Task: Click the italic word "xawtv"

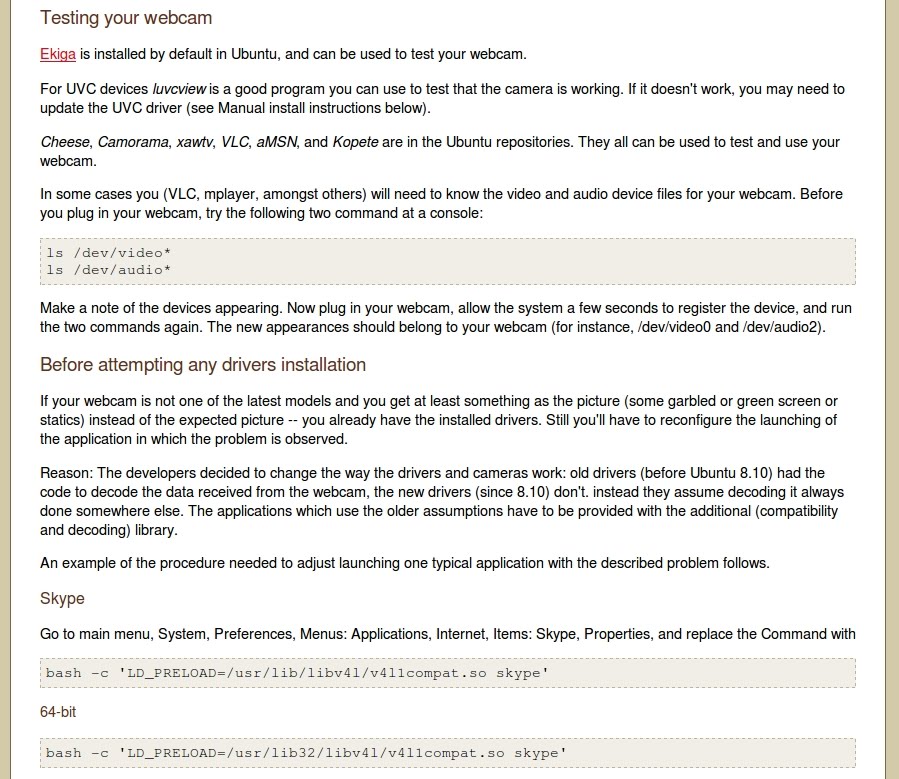Action: coord(196,142)
